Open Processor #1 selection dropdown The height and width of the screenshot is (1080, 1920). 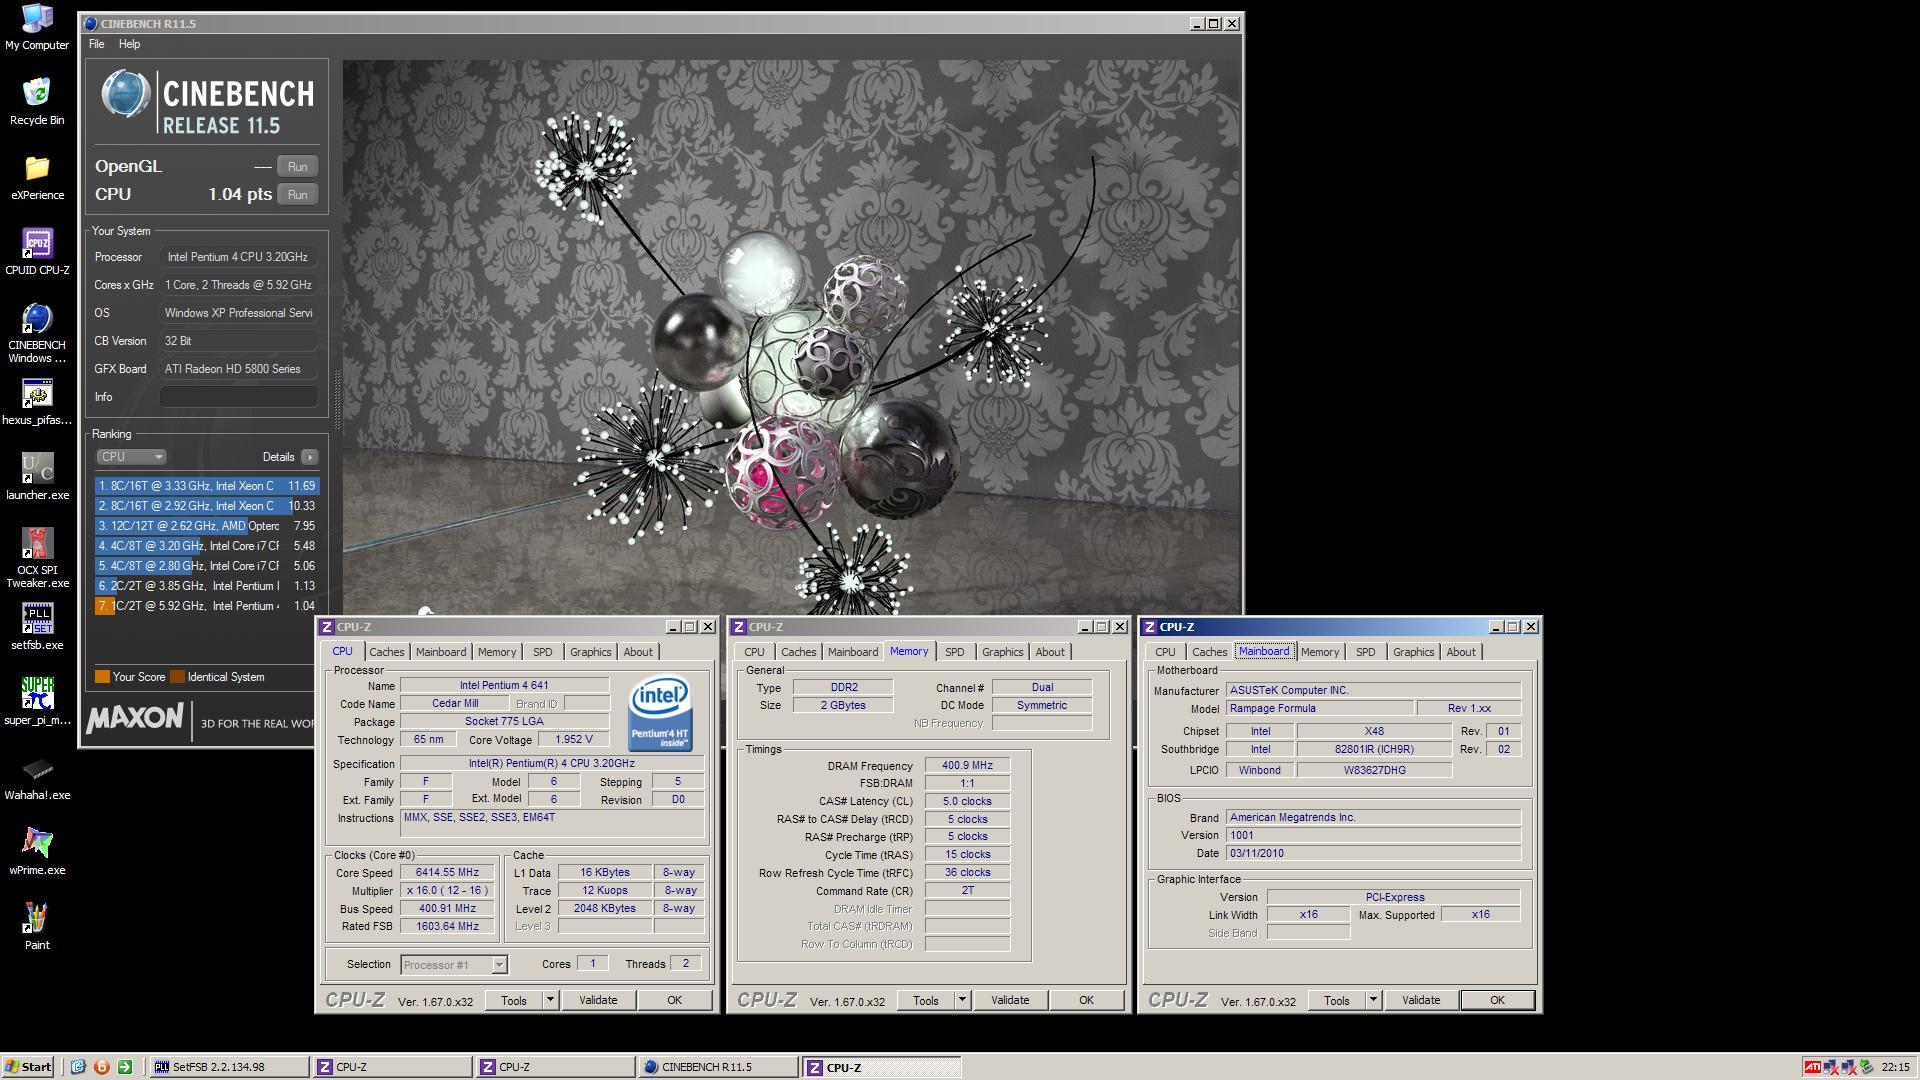click(x=499, y=965)
